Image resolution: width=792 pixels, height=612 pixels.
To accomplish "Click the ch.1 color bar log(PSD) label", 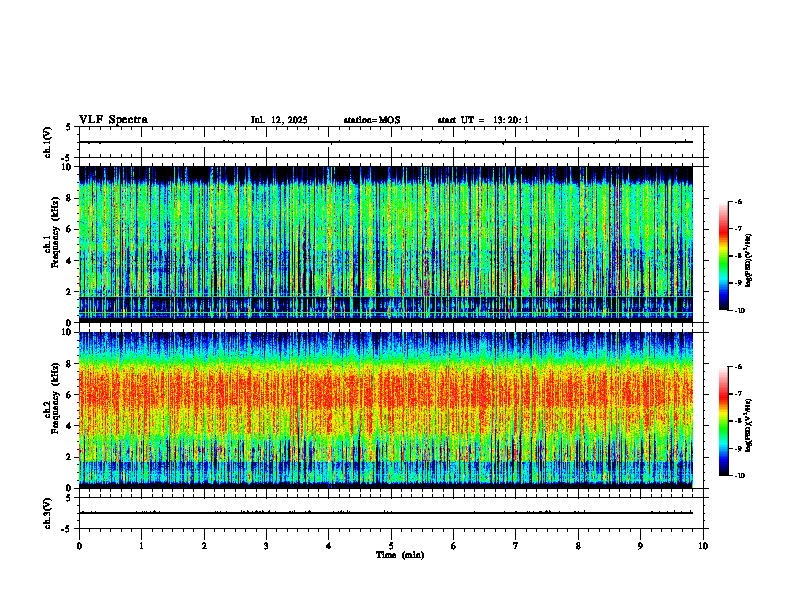I will pyautogui.click(x=749, y=261).
